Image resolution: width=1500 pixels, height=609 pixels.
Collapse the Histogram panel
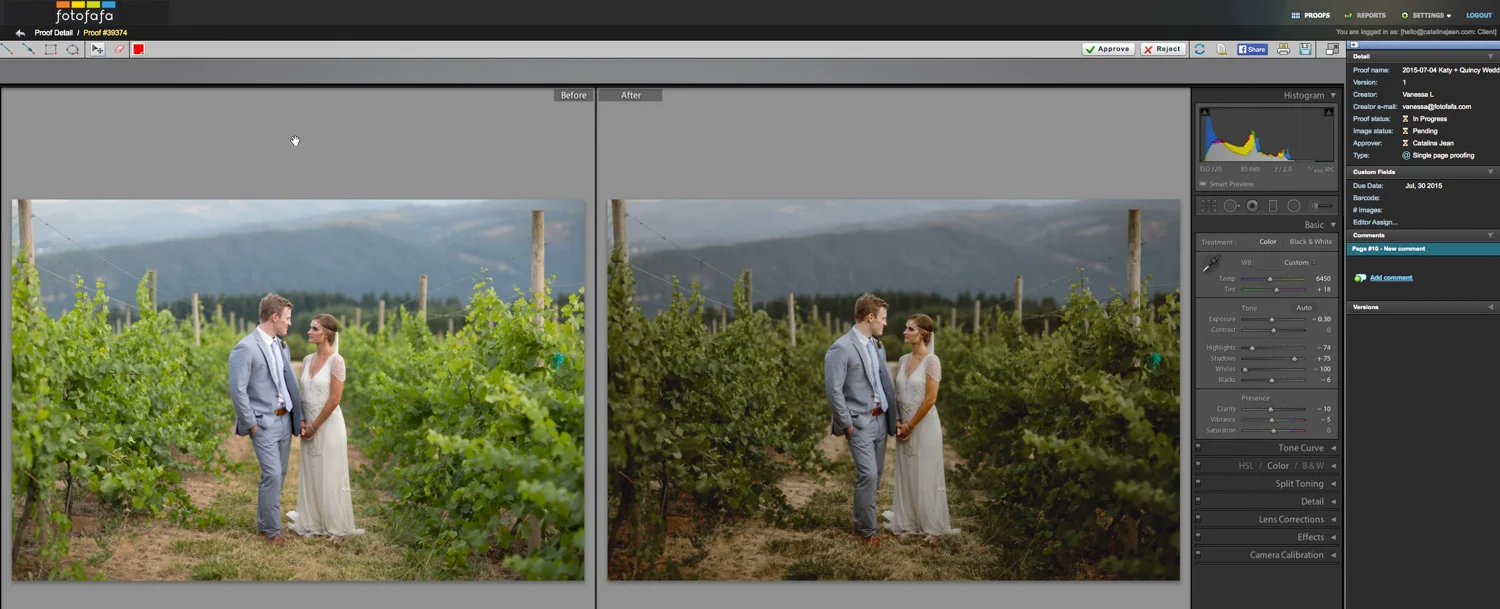(1332, 95)
